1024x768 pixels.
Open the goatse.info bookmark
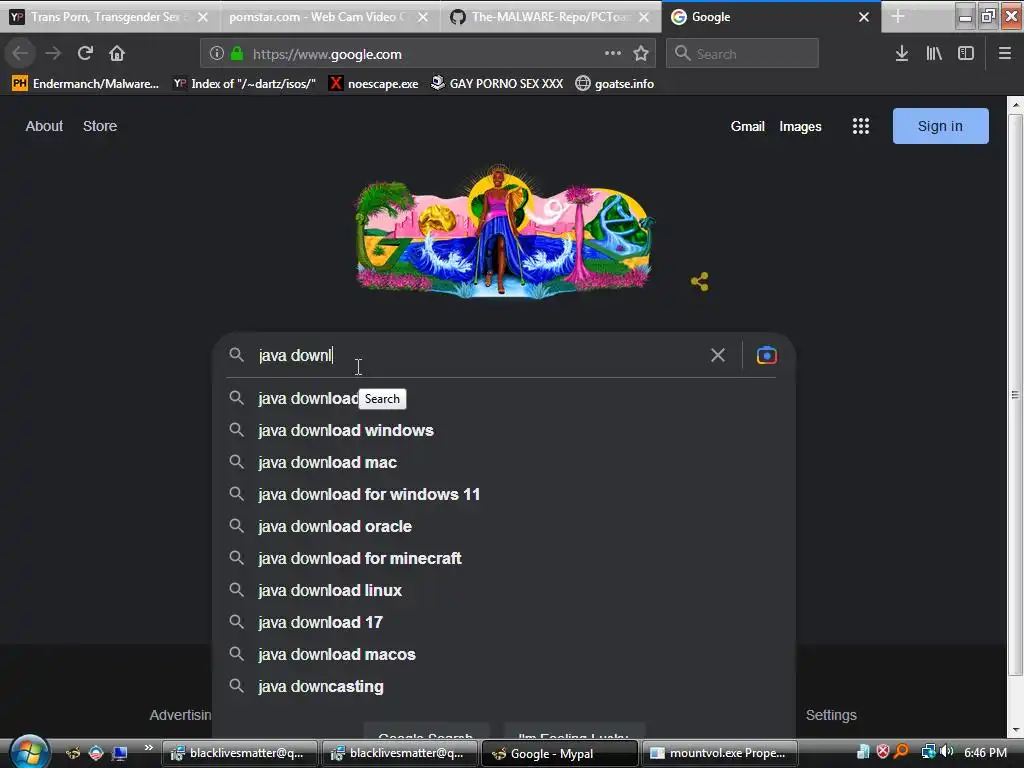click(x=615, y=84)
